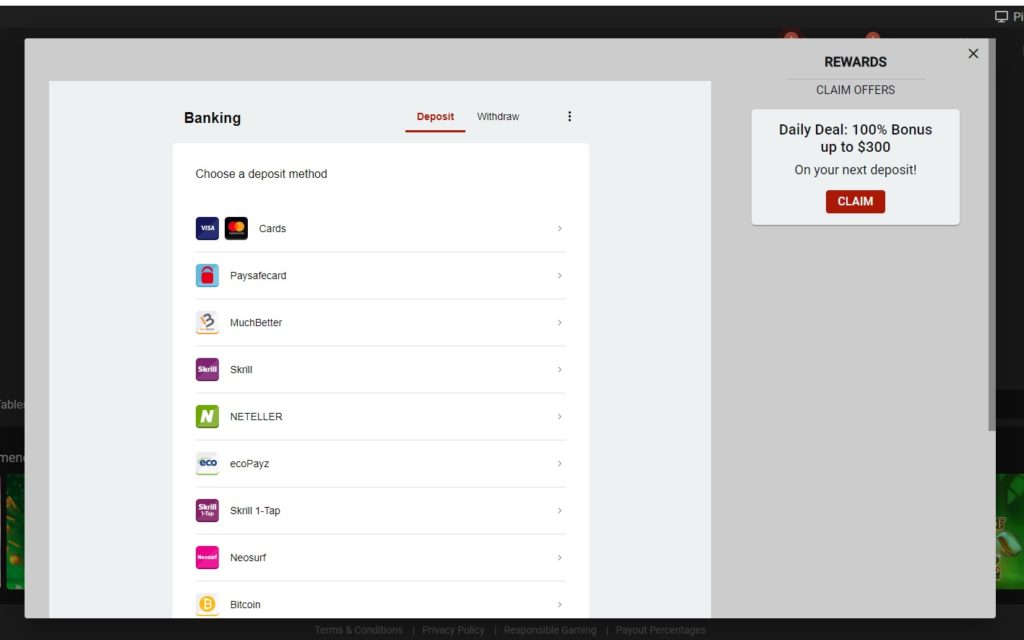Choose the MuchBetter method label
This screenshot has height=640, width=1024.
pos(256,323)
